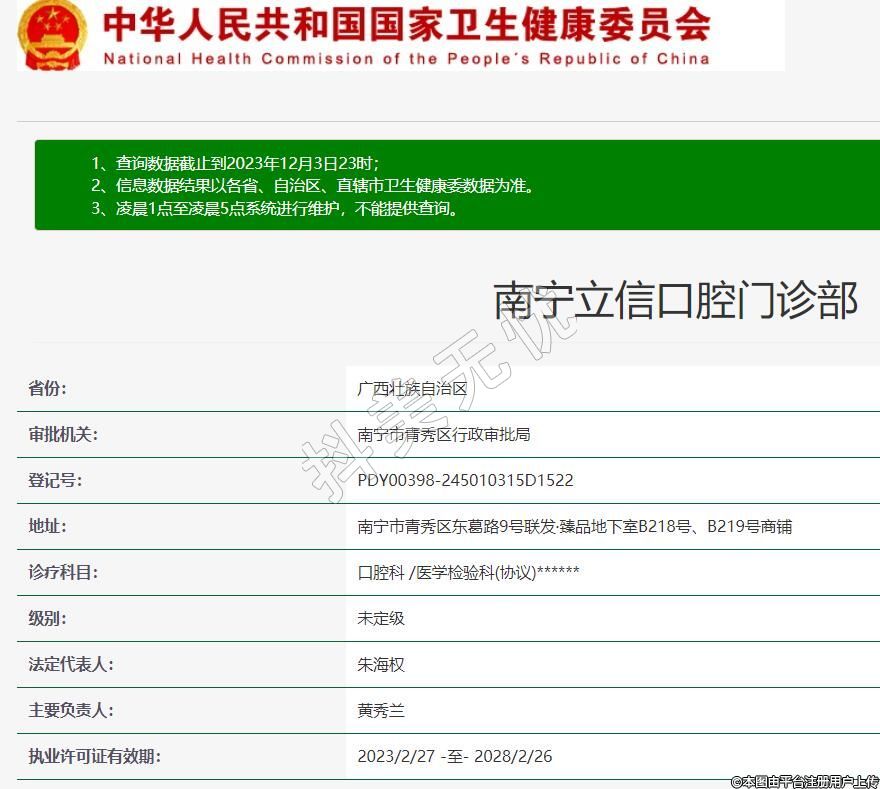Screen dimensions: 880x789
Task: Click the 地址 row label
Action: [48, 526]
